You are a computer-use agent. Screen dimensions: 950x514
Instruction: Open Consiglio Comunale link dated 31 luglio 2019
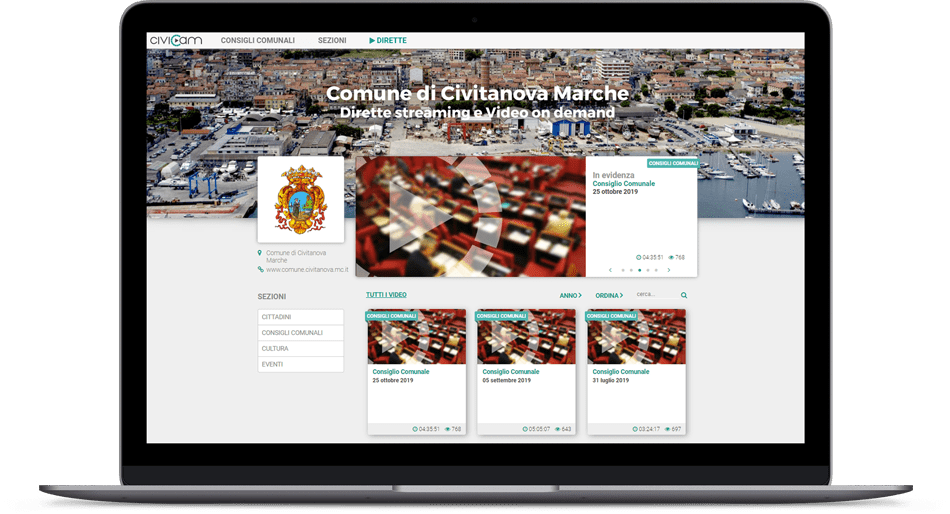[620, 372]
